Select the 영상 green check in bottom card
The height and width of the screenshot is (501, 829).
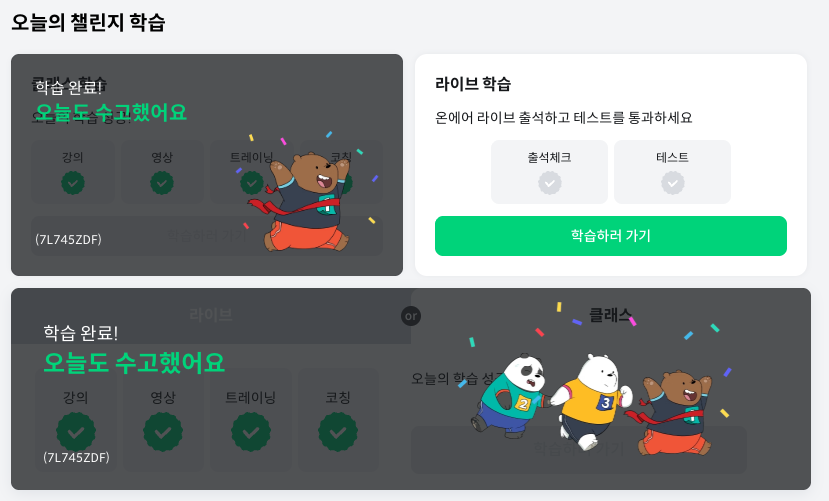[163, 432]
